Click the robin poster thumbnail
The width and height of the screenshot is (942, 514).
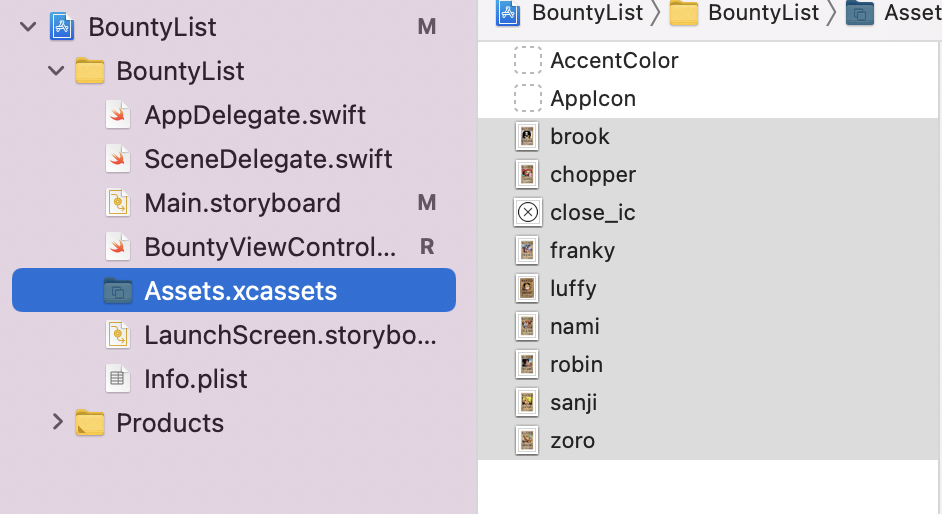527,364
